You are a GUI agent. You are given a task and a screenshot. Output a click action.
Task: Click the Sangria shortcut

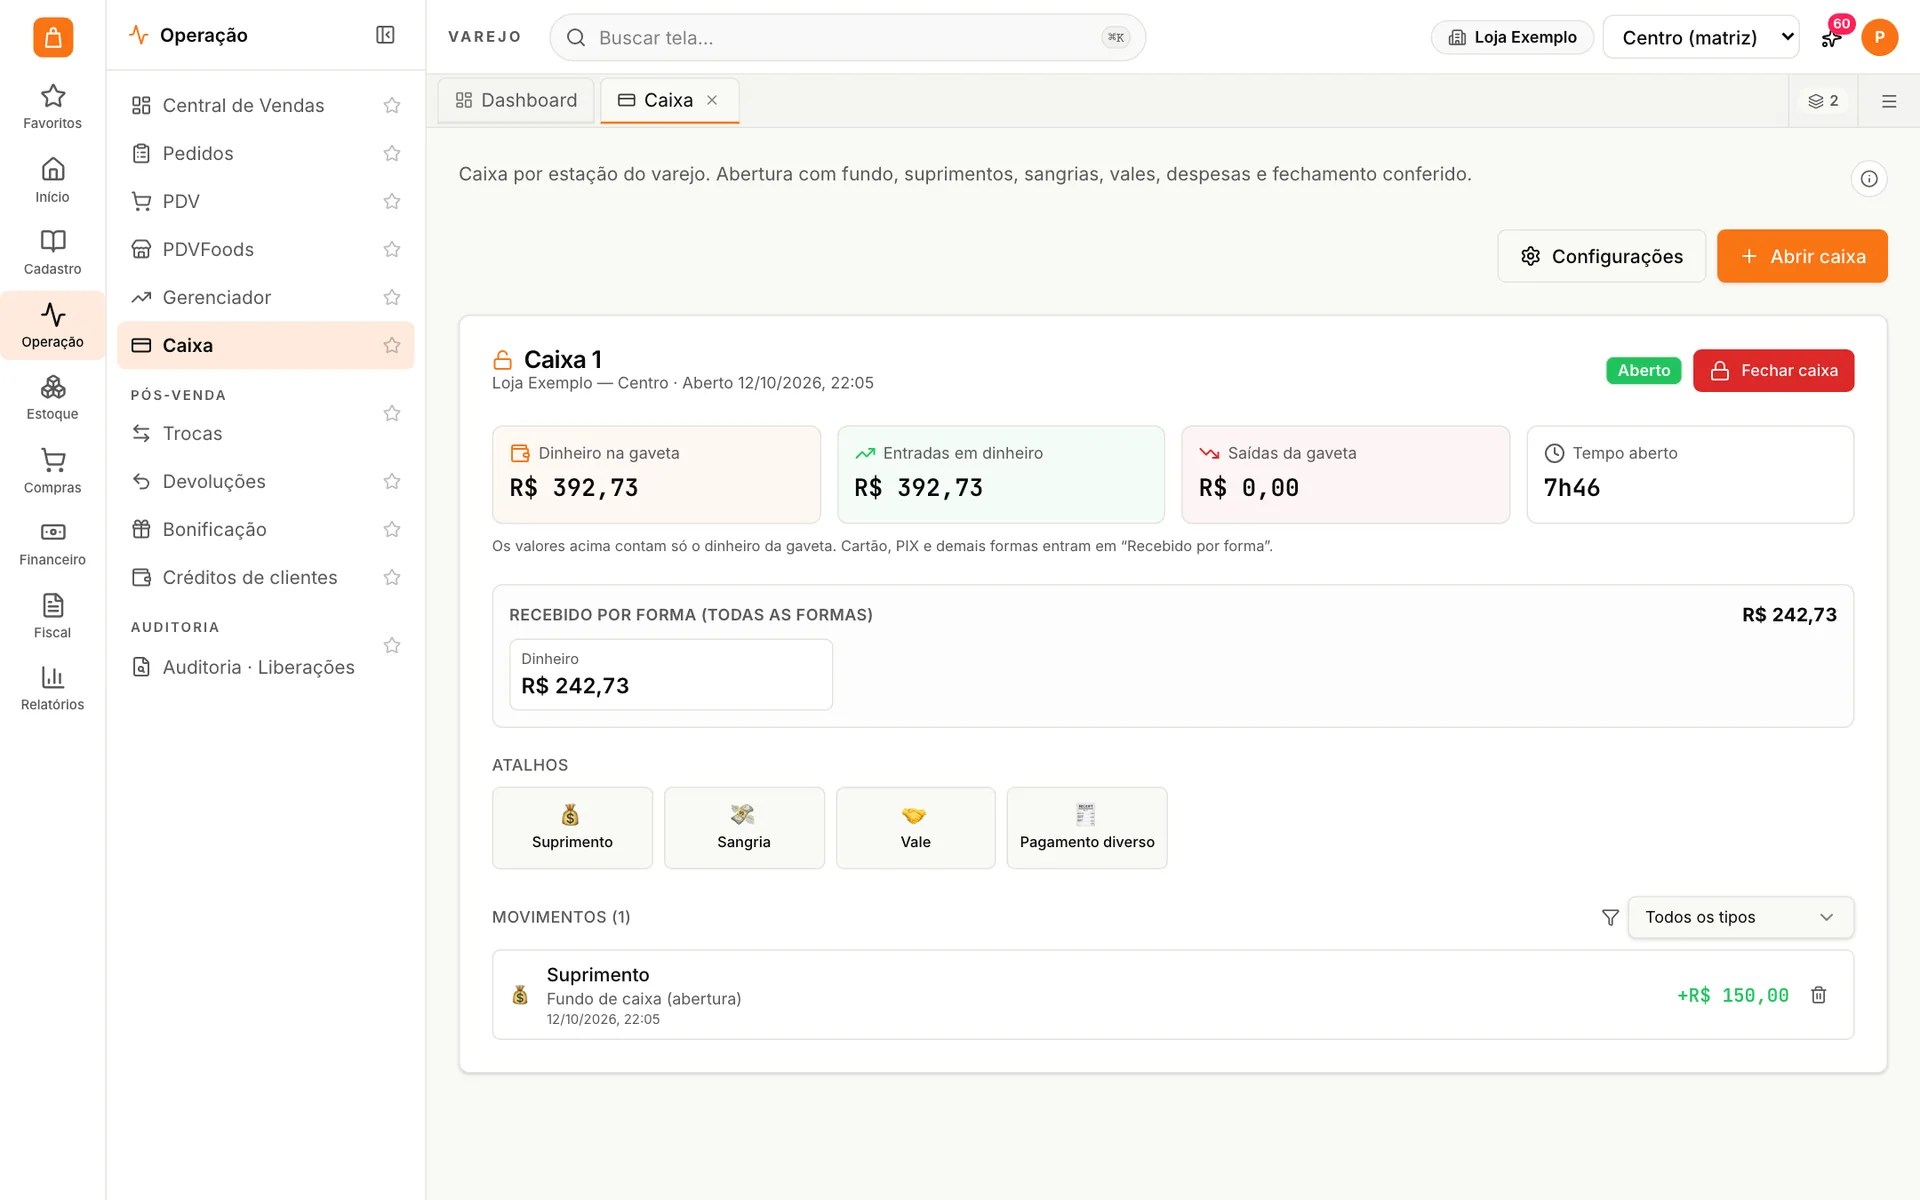point(744,828)
